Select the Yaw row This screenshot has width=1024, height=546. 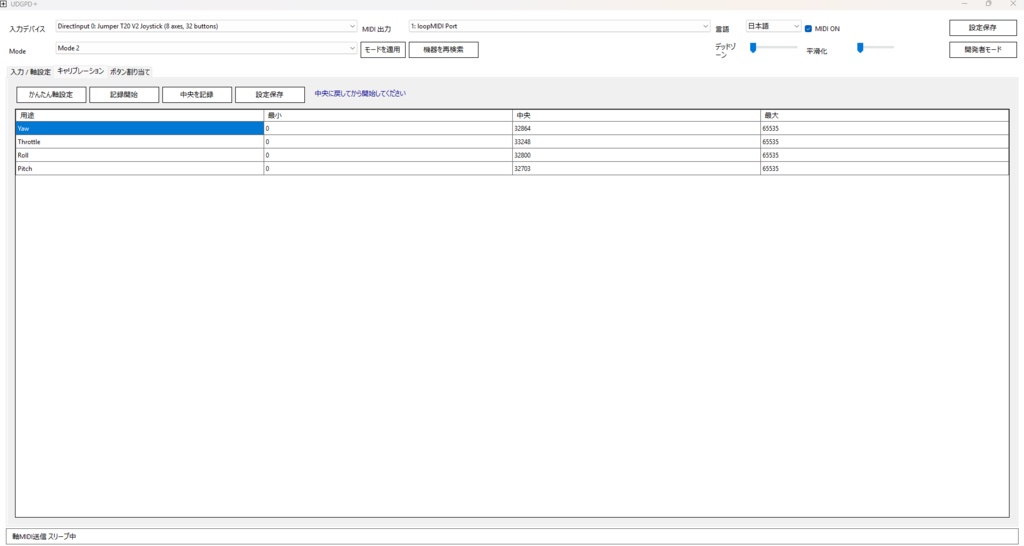[x=512, y=129]
